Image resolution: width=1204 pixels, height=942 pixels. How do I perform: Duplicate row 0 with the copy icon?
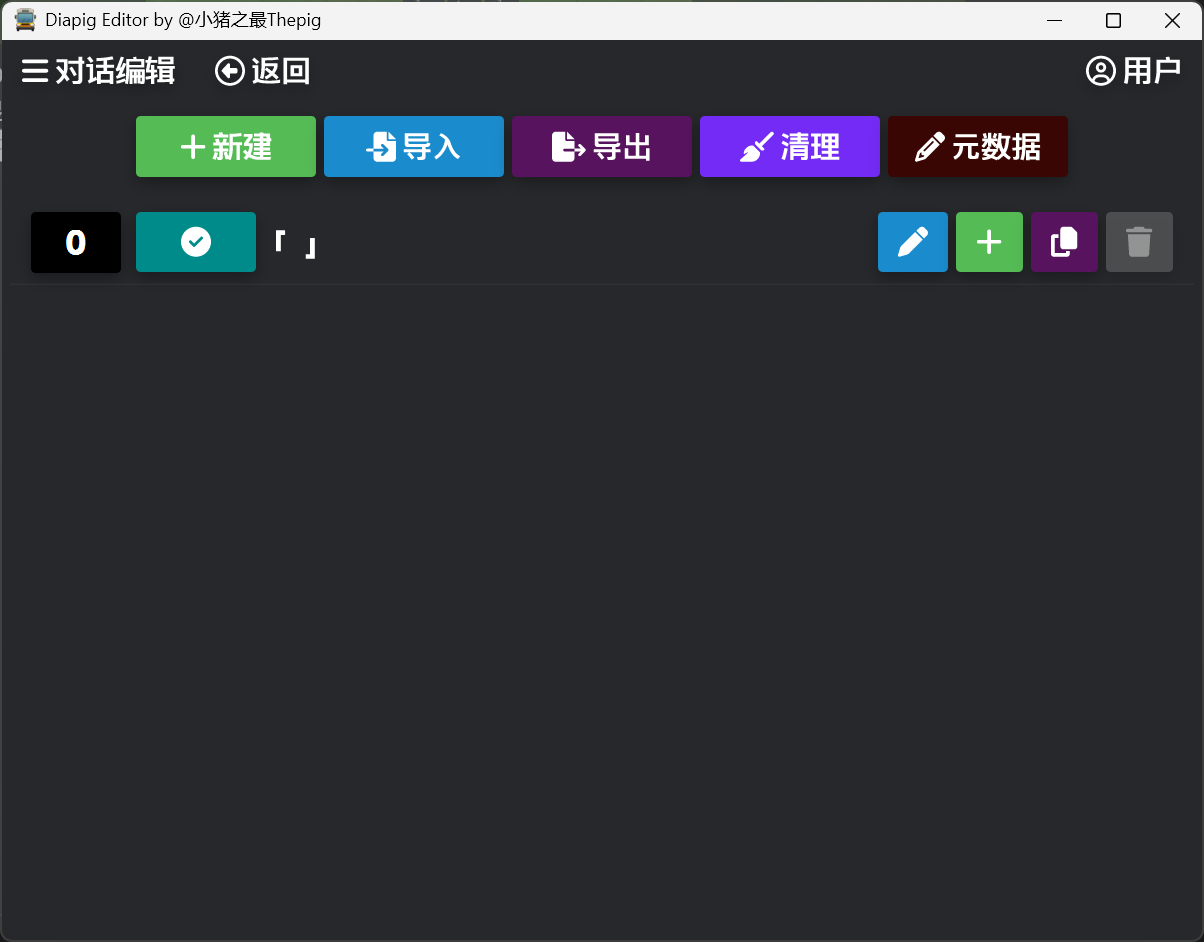point(1064,242)
